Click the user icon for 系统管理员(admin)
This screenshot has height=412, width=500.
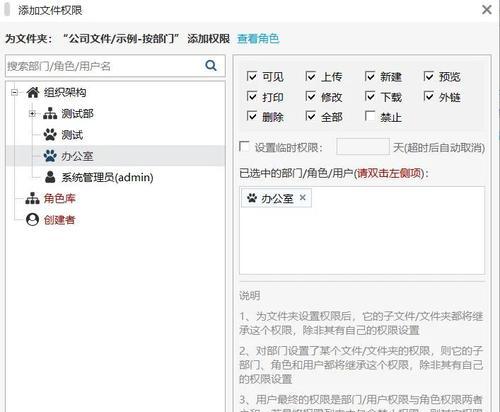pyautogui.click(x=50, y=177)
